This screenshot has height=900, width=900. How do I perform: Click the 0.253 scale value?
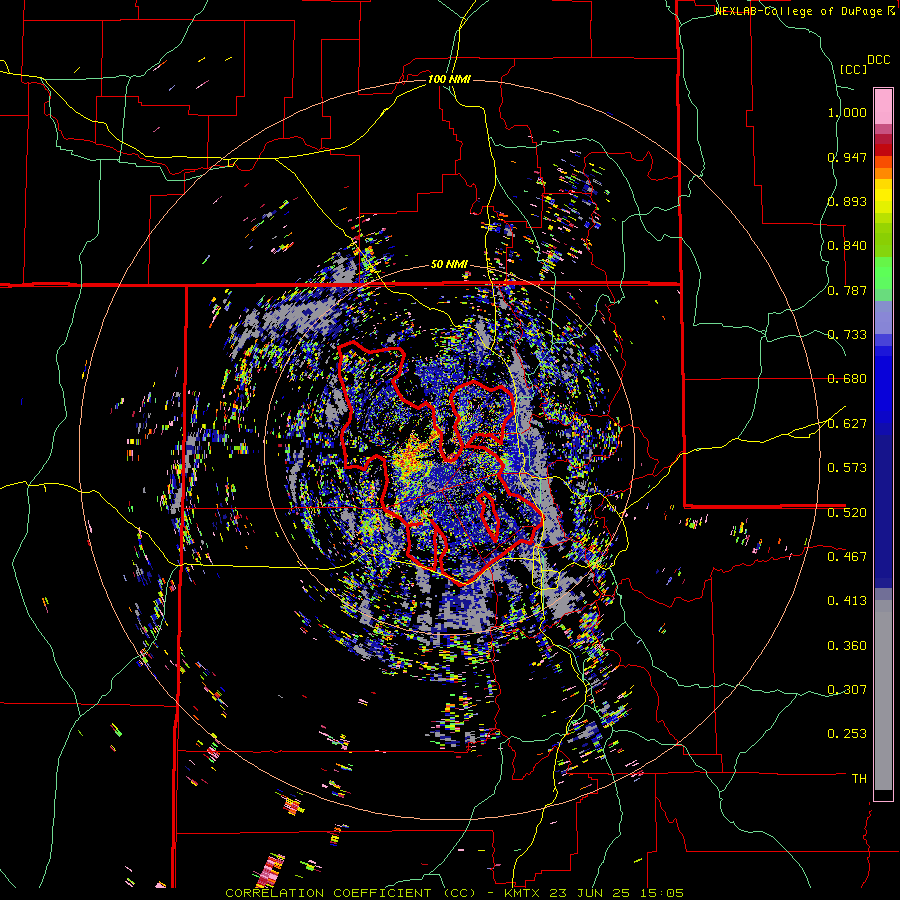click(x=847, y=734)
